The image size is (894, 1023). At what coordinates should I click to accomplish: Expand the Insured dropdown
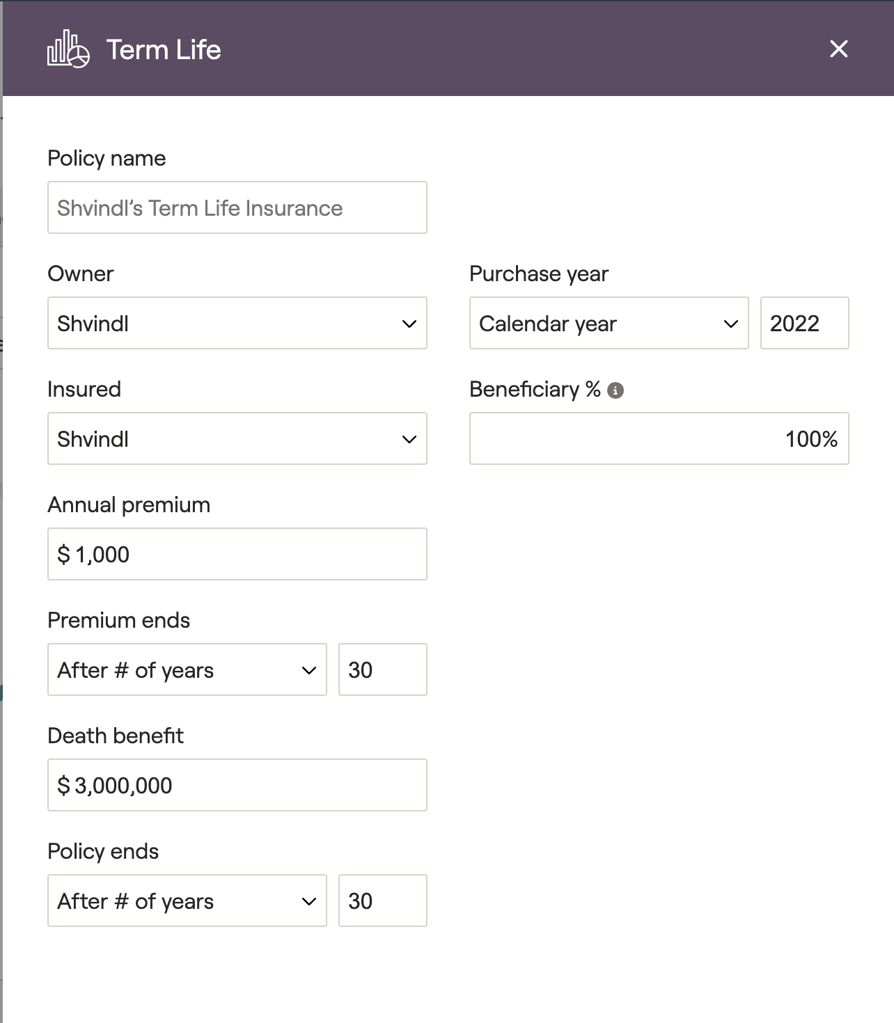tap(237, 439)
